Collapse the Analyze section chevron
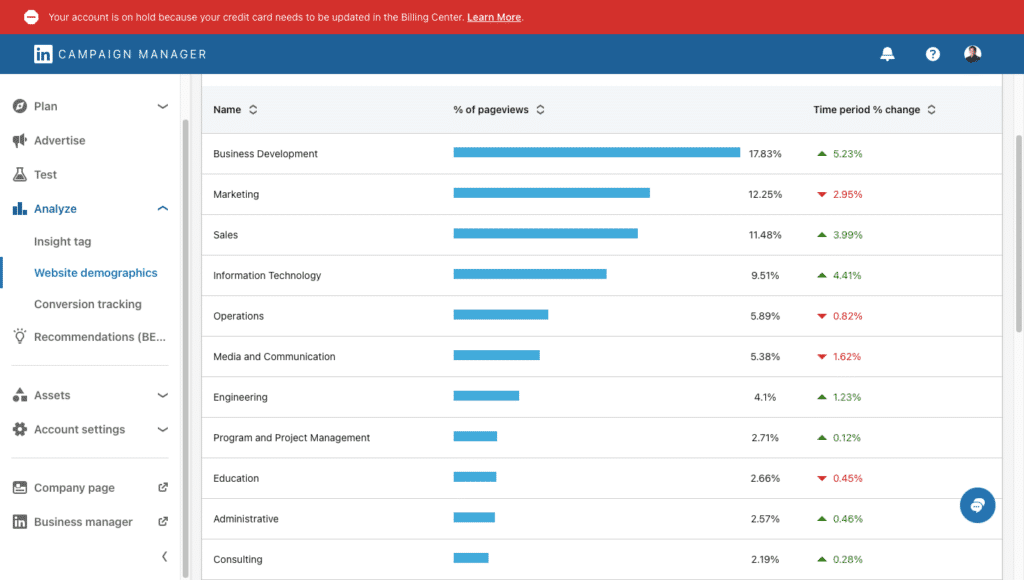1024x580 pixels. point(163,208)
